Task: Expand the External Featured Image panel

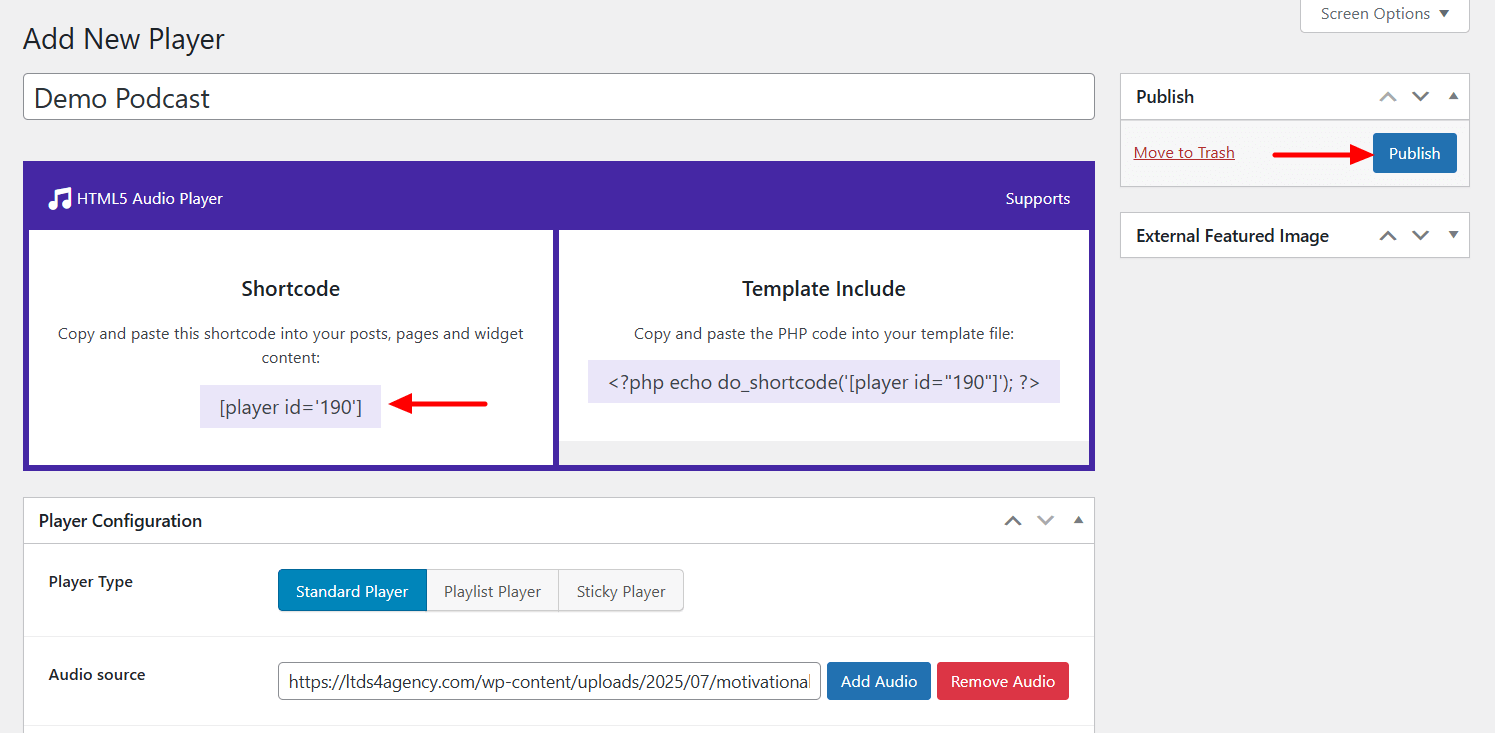Action: pyautogui.click(x=1453, y=236)
